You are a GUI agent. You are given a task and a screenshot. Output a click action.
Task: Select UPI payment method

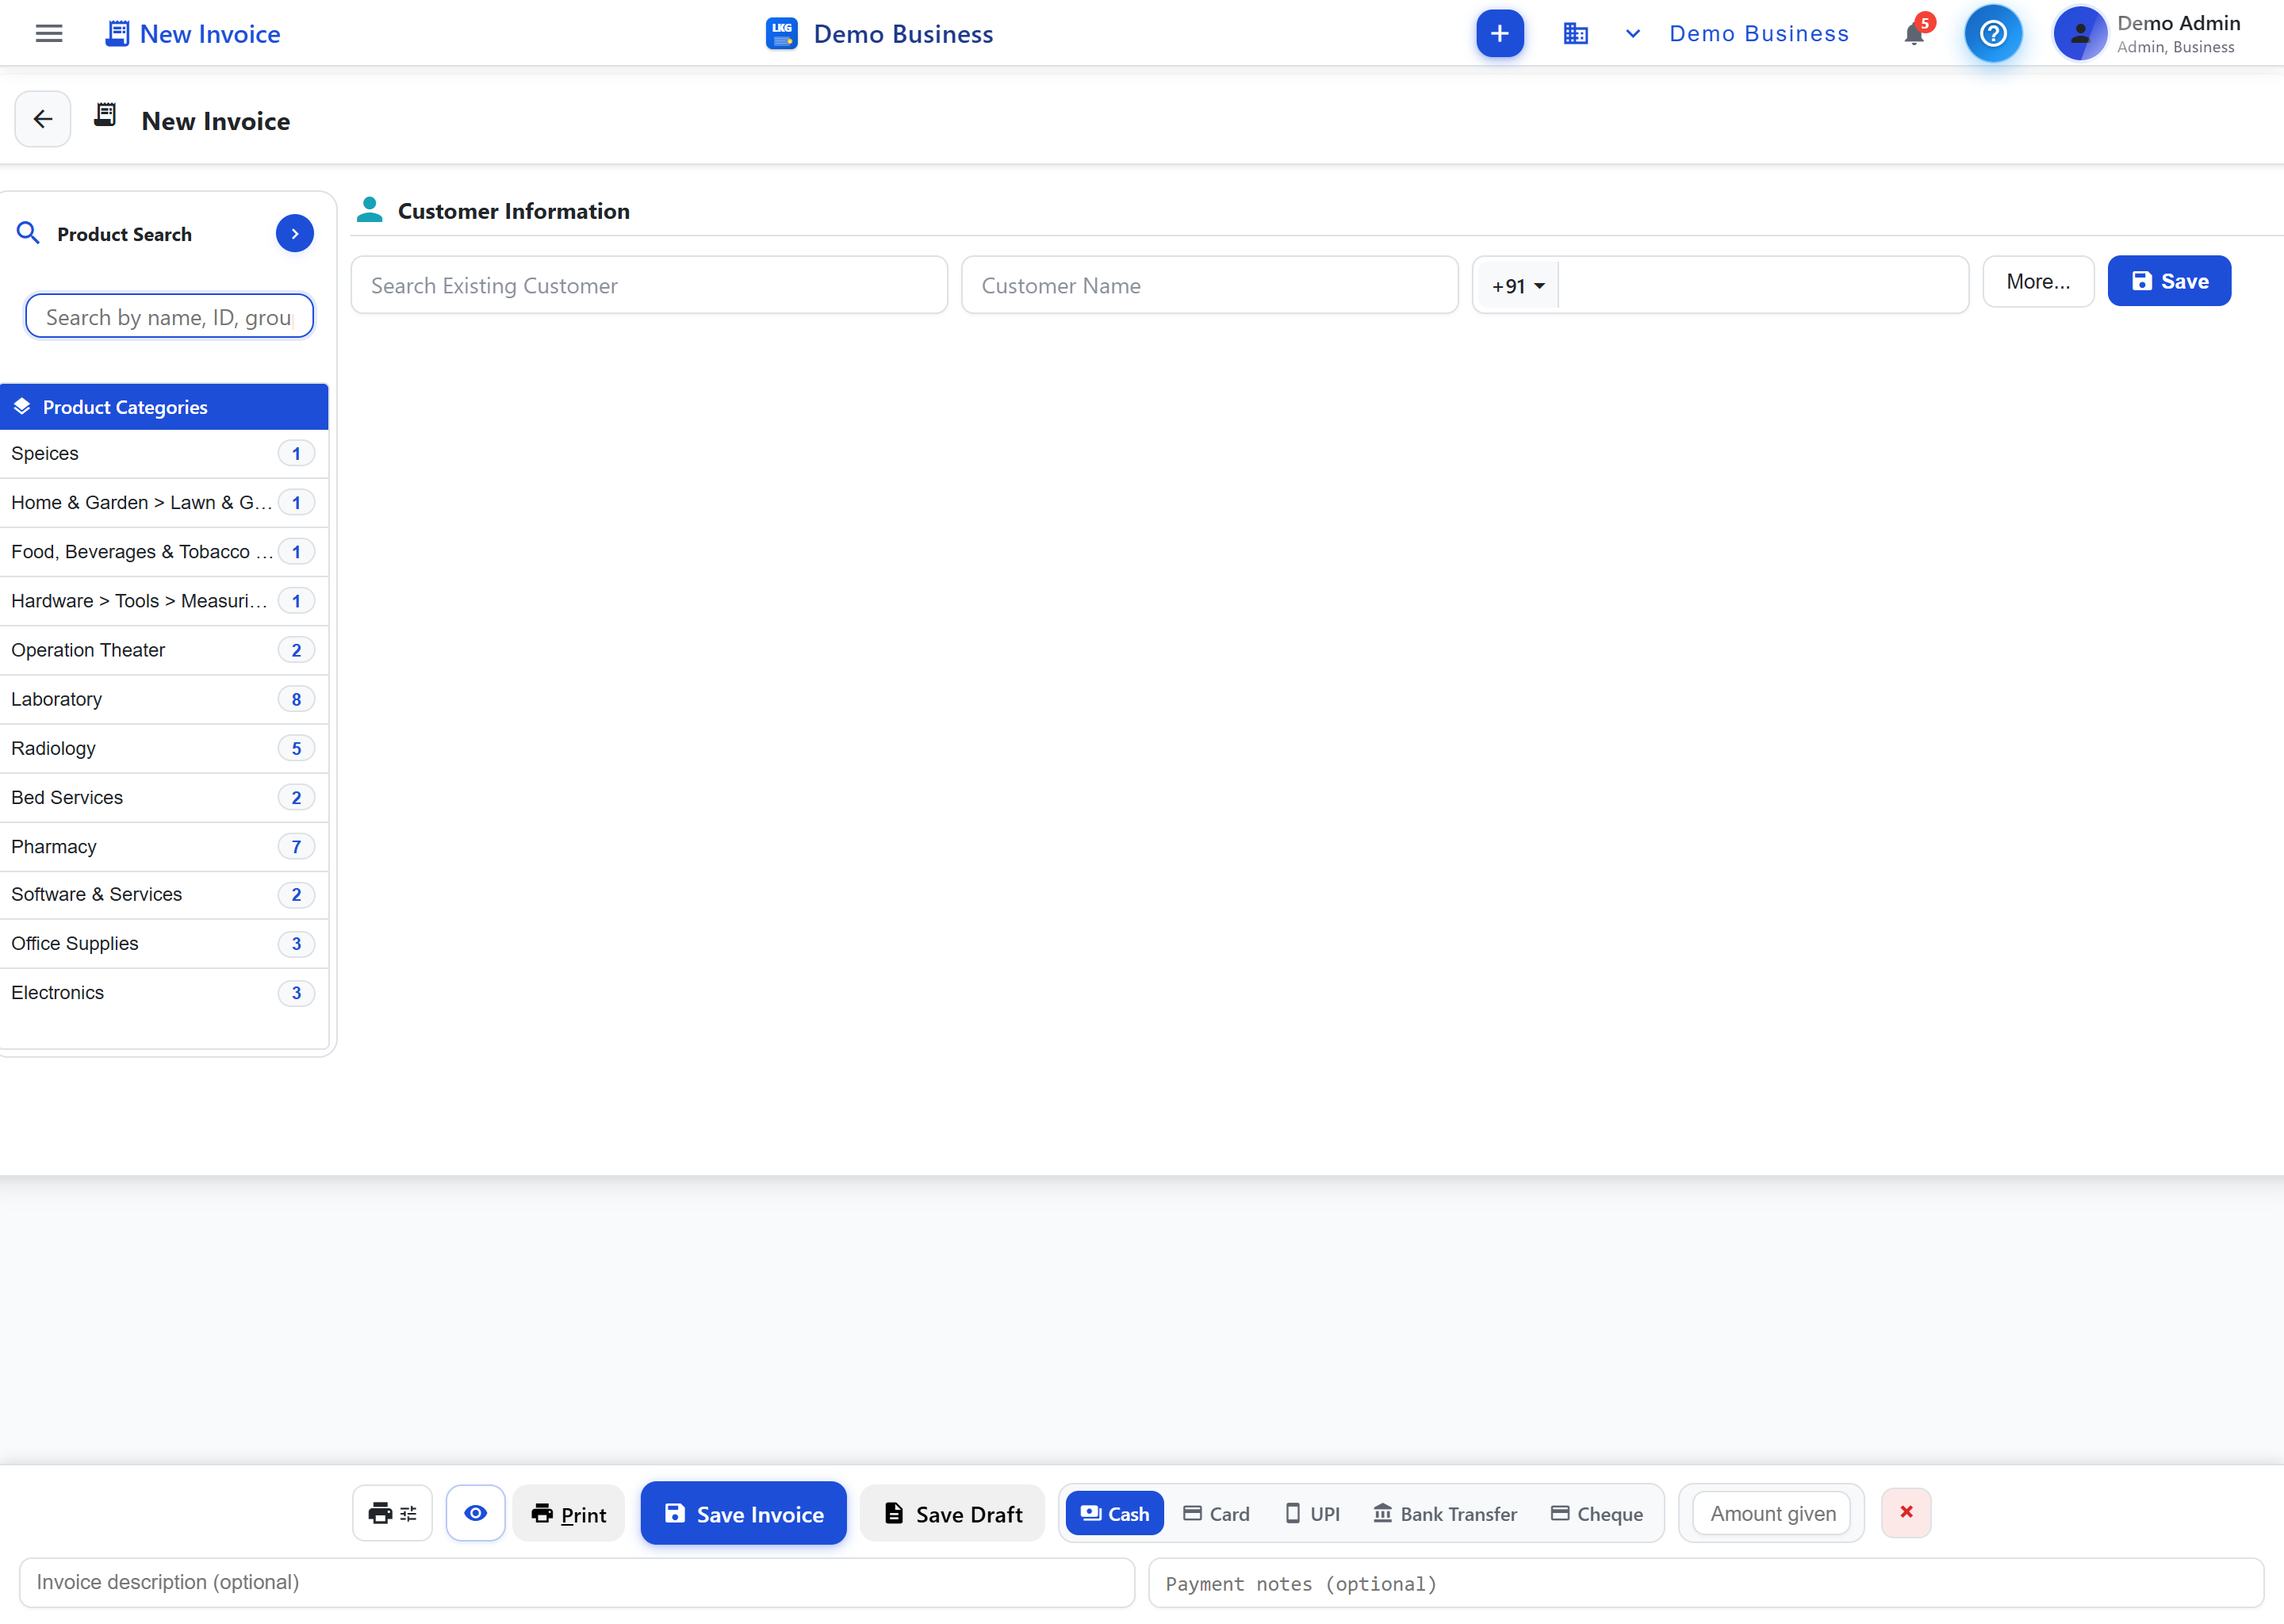tap(1312, 1514)
